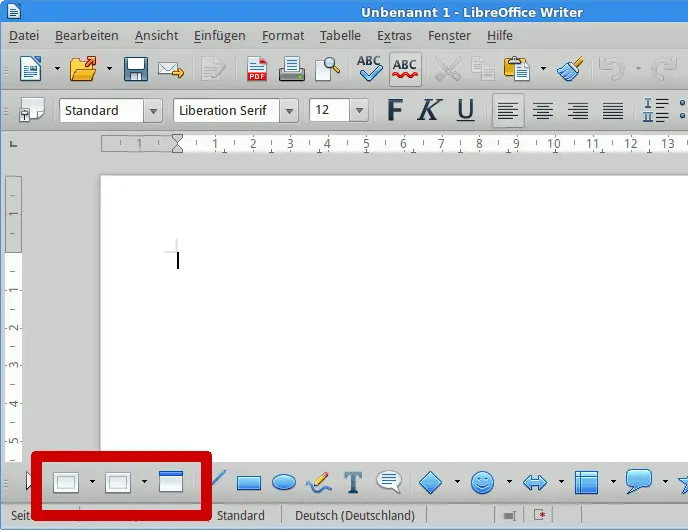Viewport: 688px width, 530px height.
Task: Open the Standard paragraph style dropdown
Action: click(153, 111)
